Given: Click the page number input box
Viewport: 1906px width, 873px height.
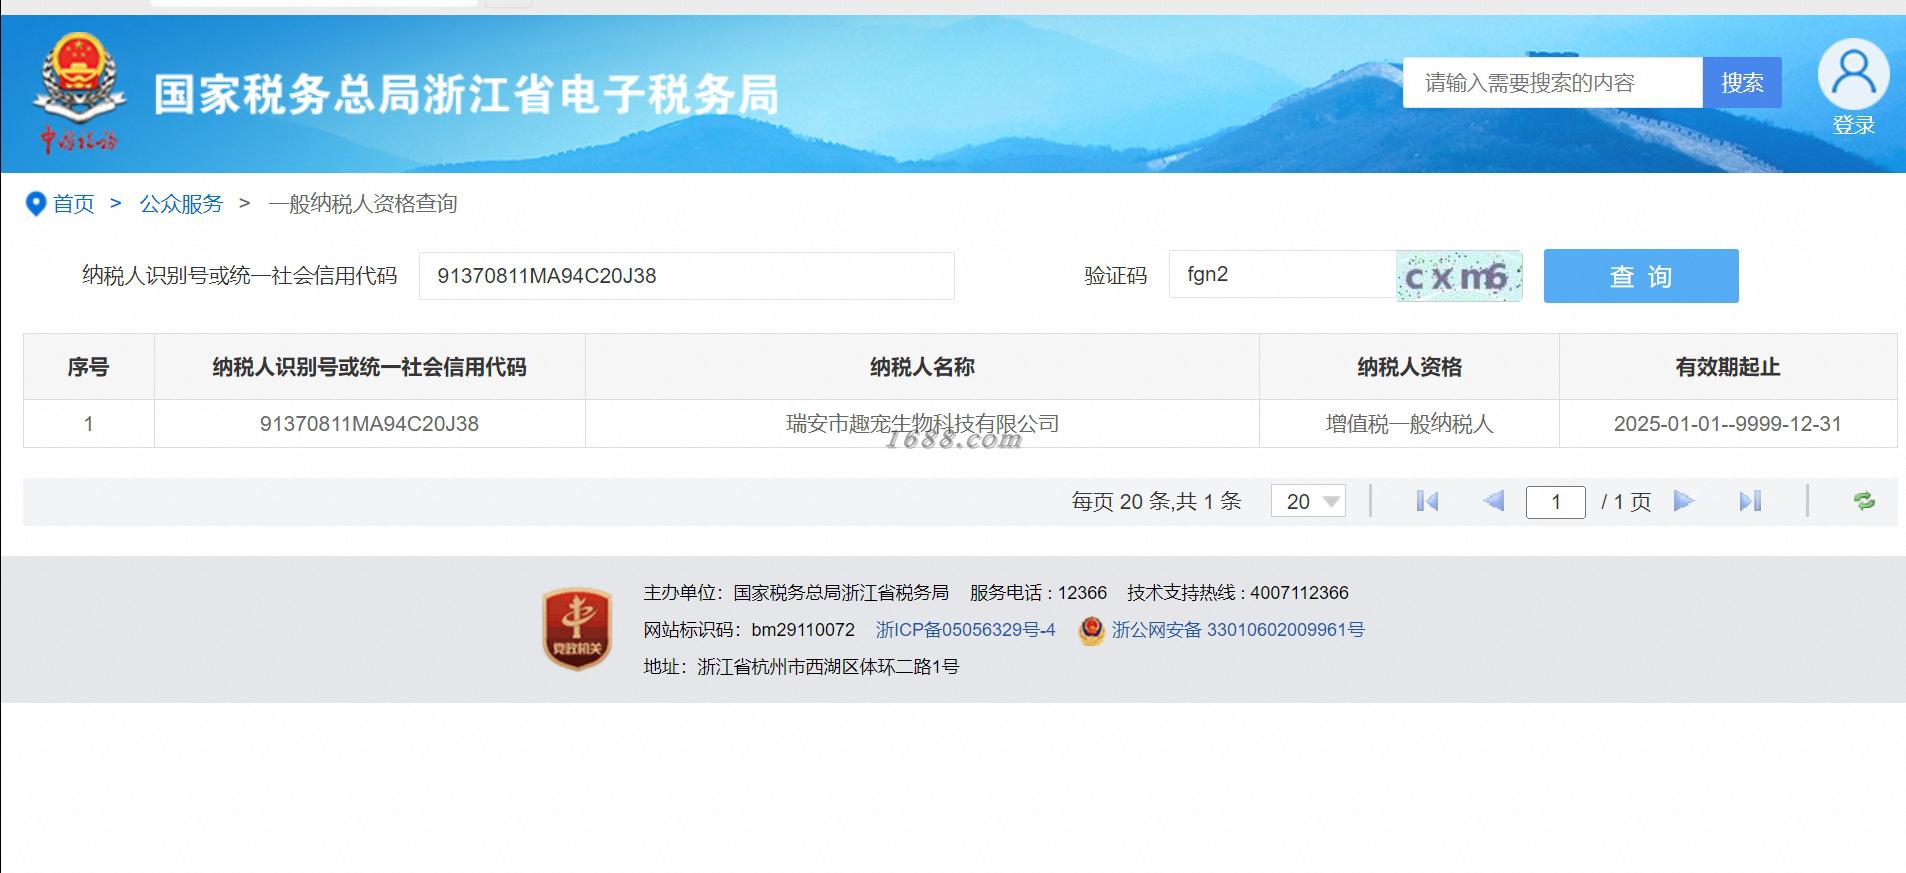Looking at the screenshot, I should (1555, 502).
